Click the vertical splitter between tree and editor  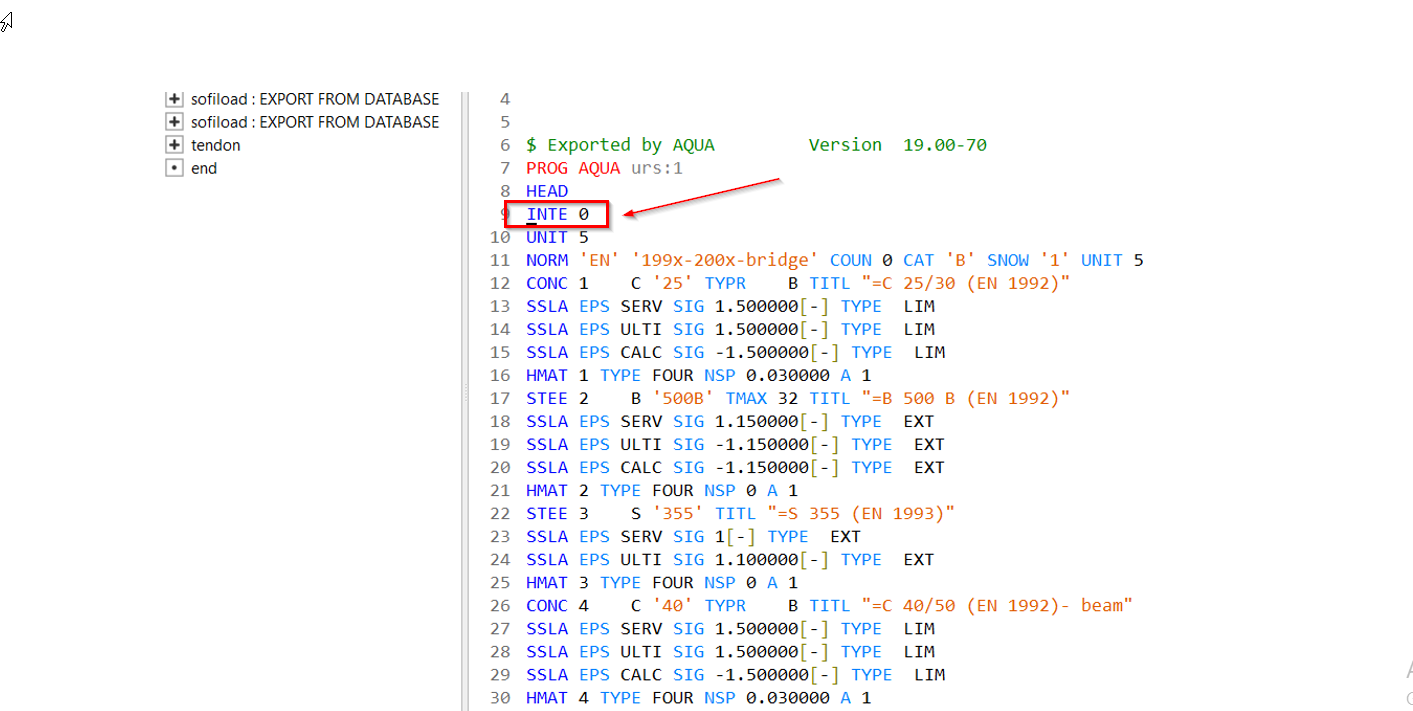click(x=464, y=400)
